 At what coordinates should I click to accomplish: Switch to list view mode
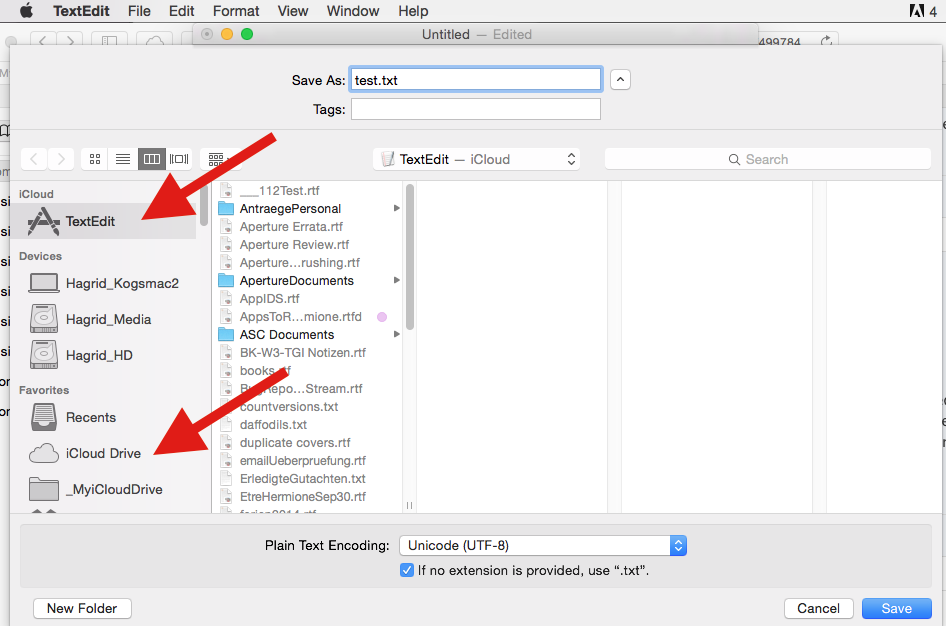click(123, 159)
